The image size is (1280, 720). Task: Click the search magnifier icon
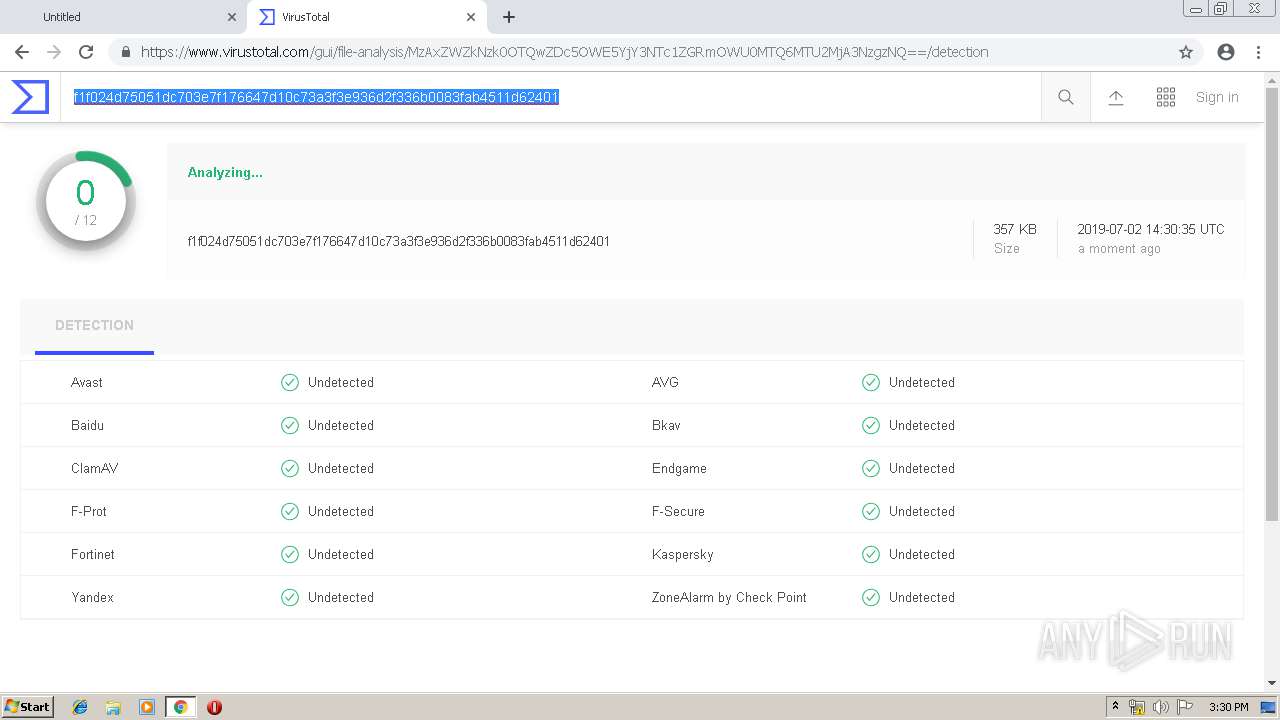[x=1066, y=97]
